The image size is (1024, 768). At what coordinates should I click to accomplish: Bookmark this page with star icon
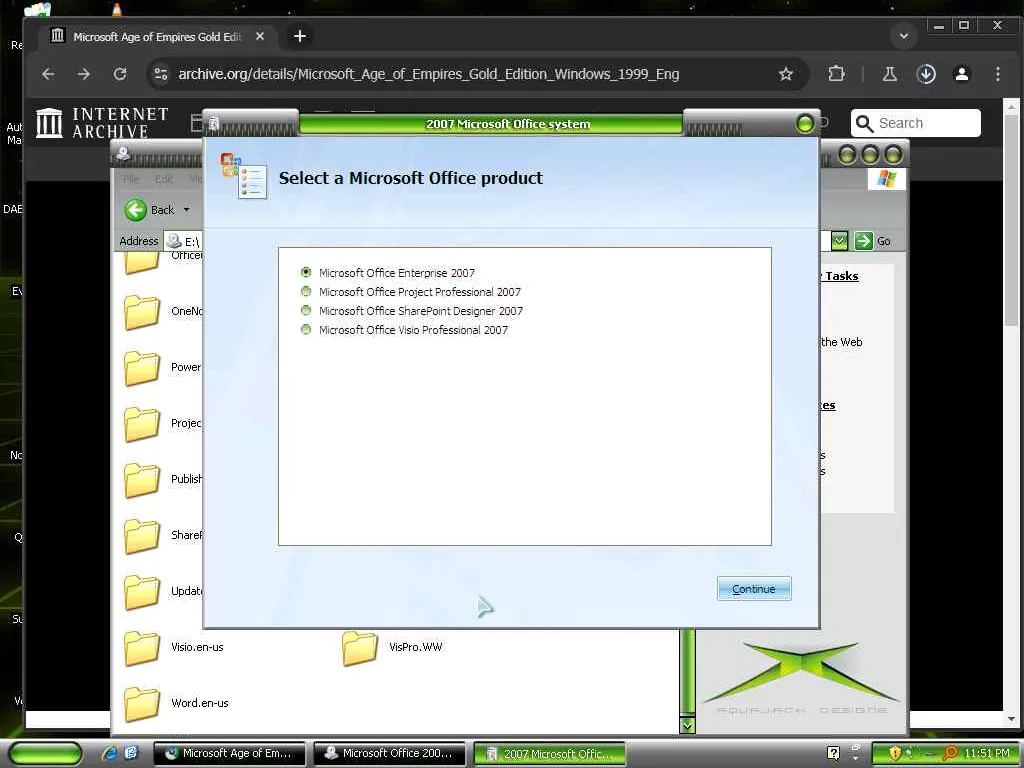786,74
